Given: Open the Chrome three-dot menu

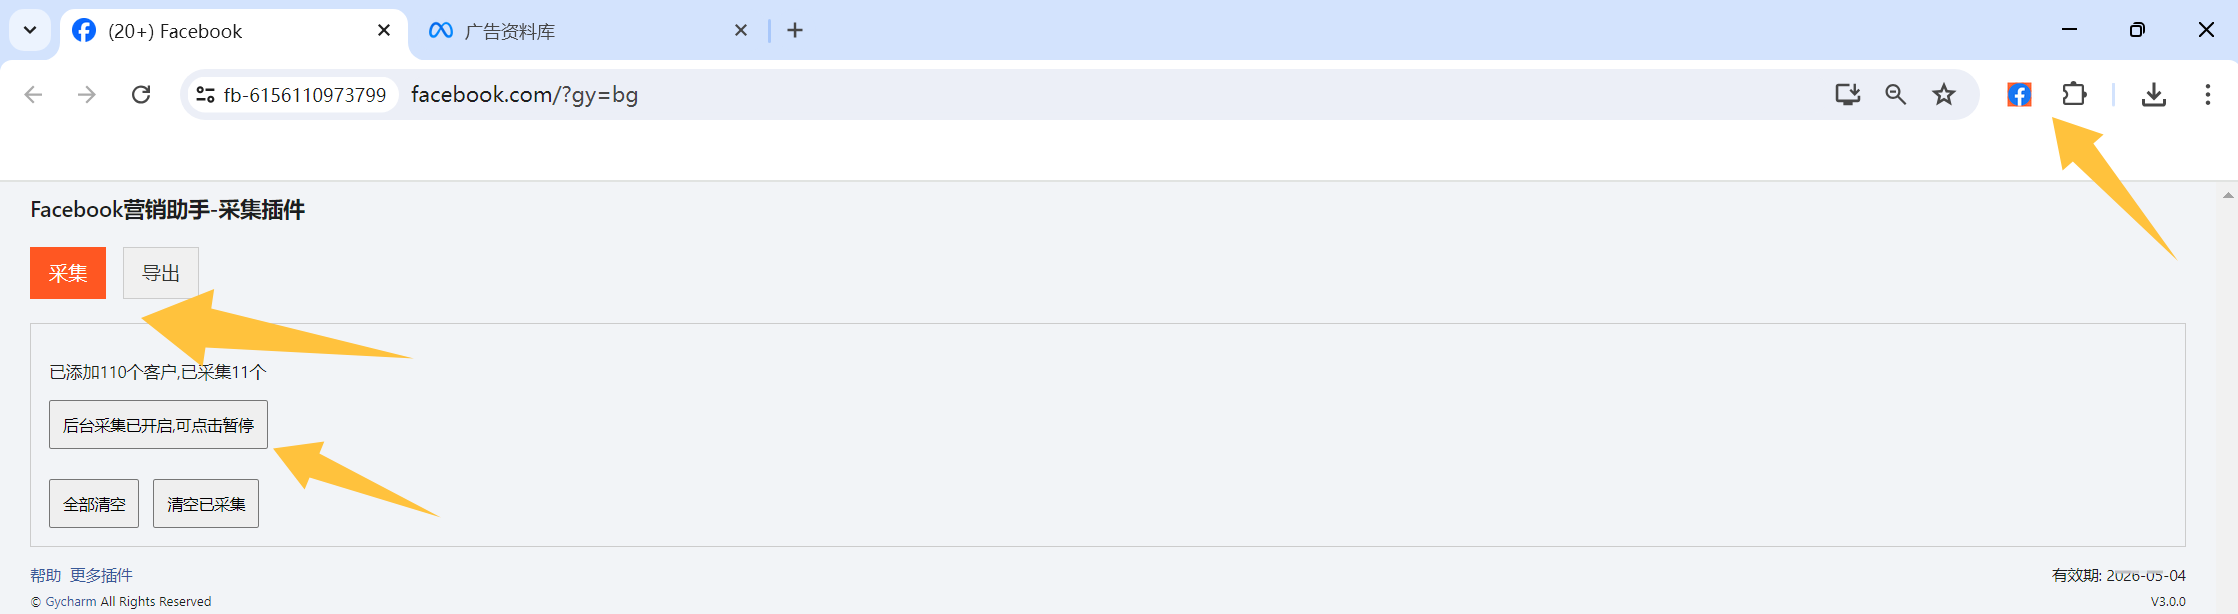Looking at the screenshot, I should pyautogui.click(x=2207, y=95).
